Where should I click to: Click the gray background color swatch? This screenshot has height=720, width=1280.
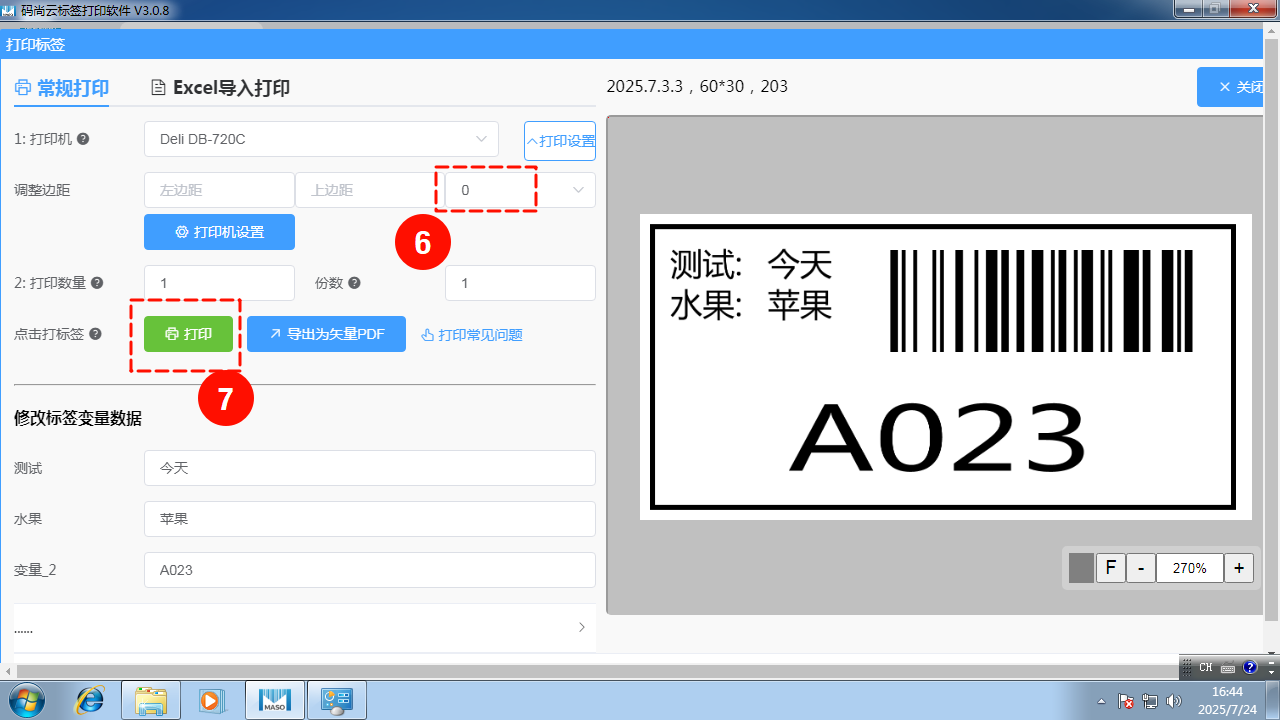click(x=1081, y=568)
